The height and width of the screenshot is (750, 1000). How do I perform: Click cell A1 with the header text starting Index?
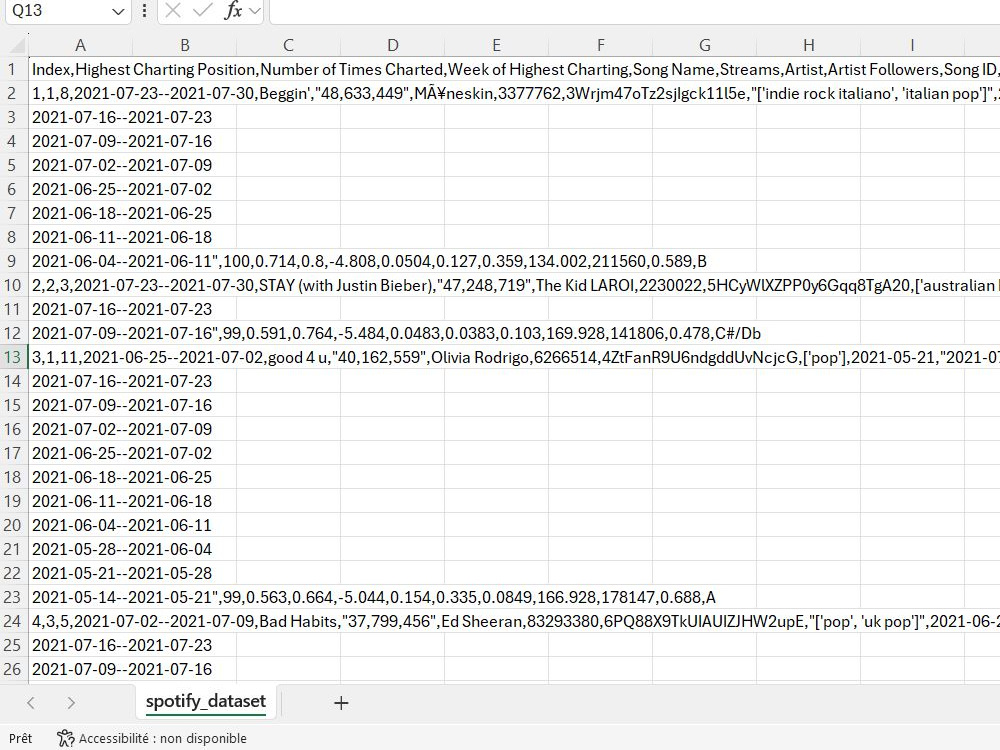point(80,70)
